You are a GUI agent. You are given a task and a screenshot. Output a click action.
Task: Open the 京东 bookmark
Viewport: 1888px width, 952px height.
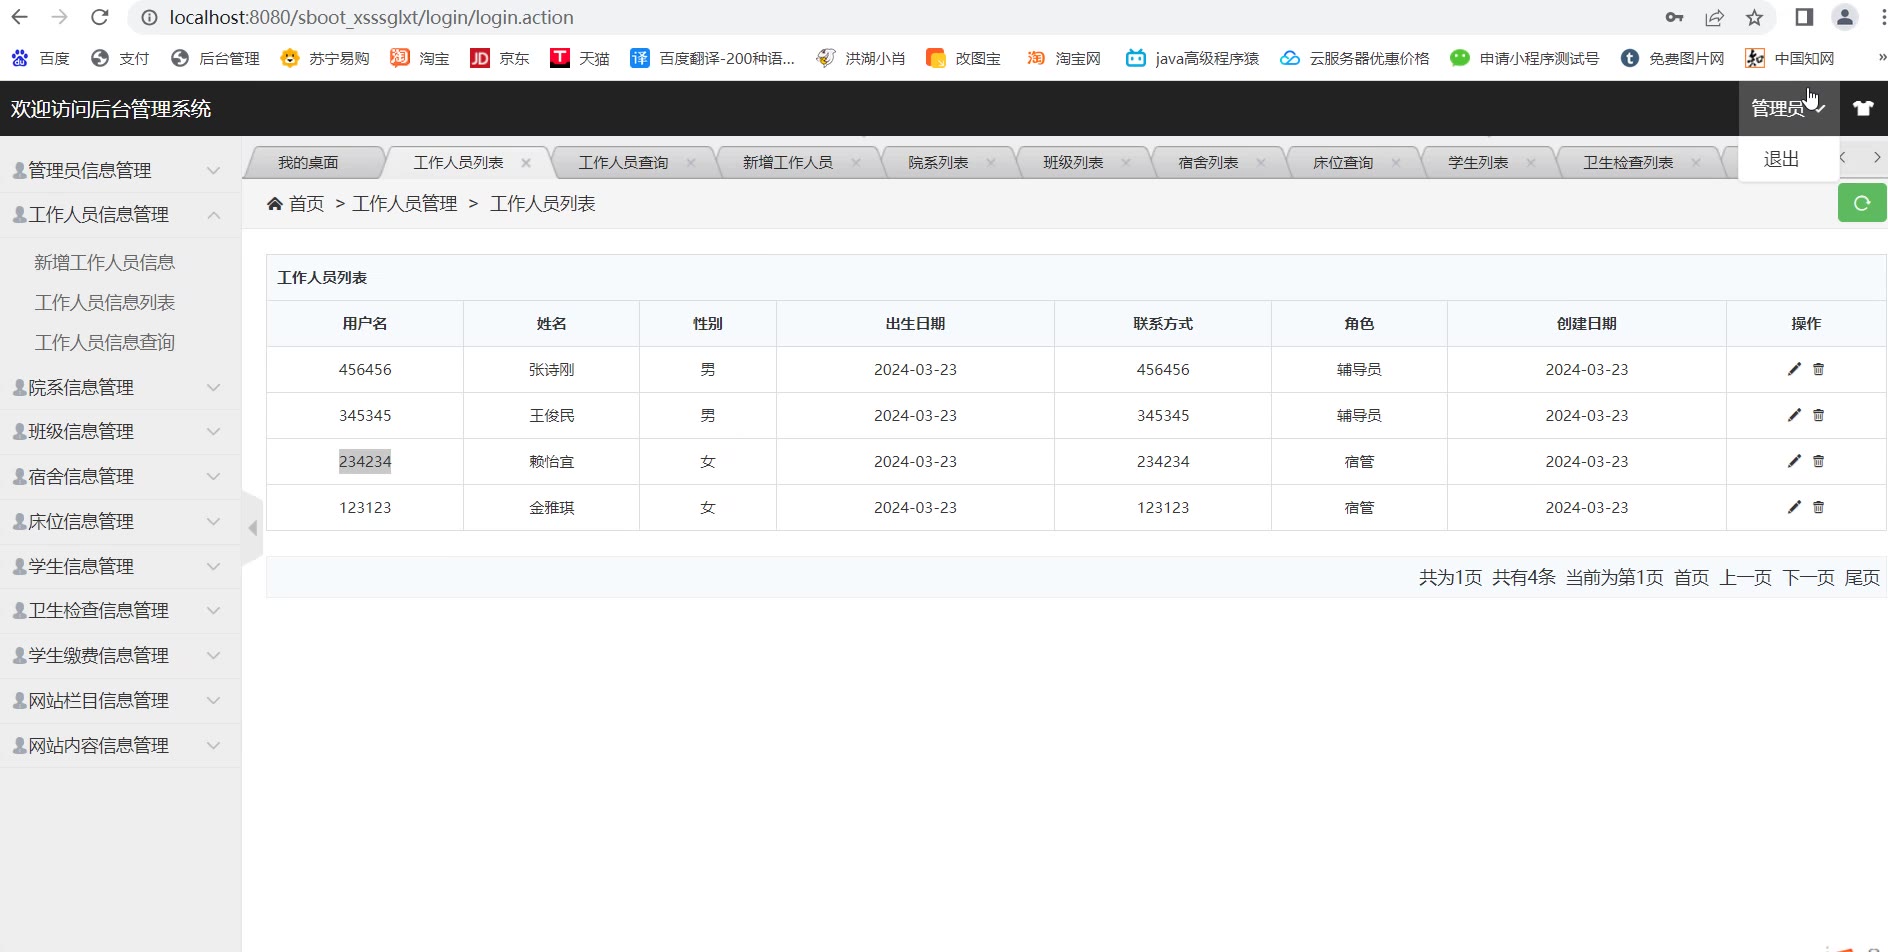(500, 58)
